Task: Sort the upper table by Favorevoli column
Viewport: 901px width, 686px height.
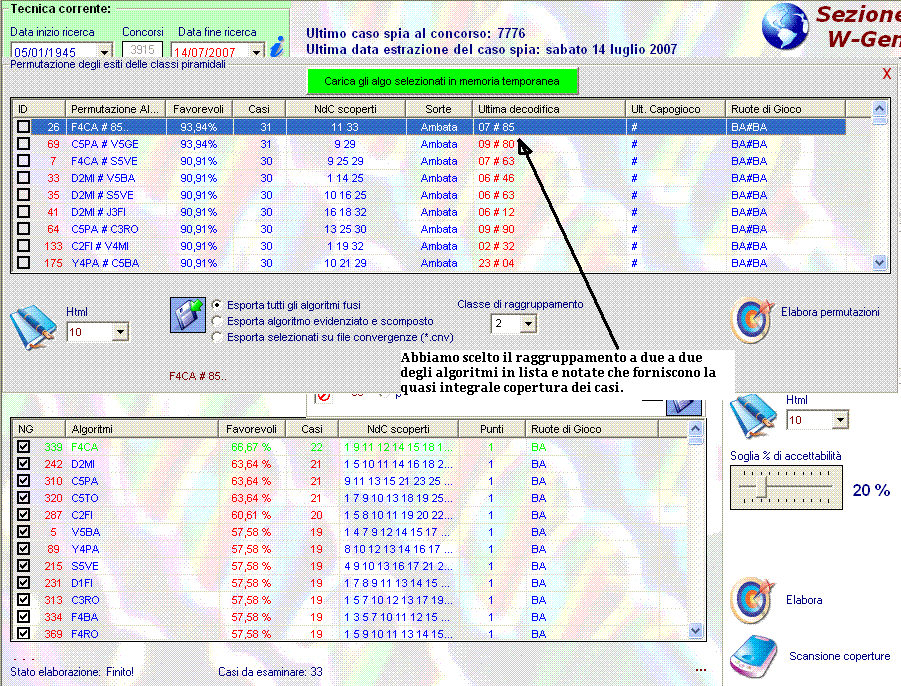Action: [199, 109]
